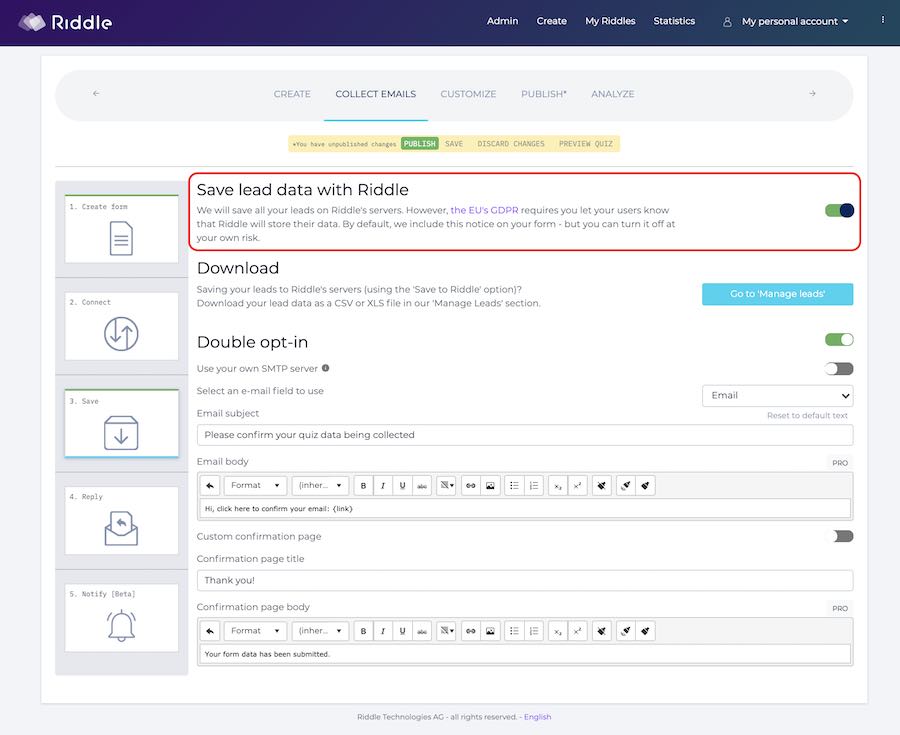Insert a link in the Confirmation page body toolbar
900x735 pixels.
pyautogui.click(x=471, y=631)
